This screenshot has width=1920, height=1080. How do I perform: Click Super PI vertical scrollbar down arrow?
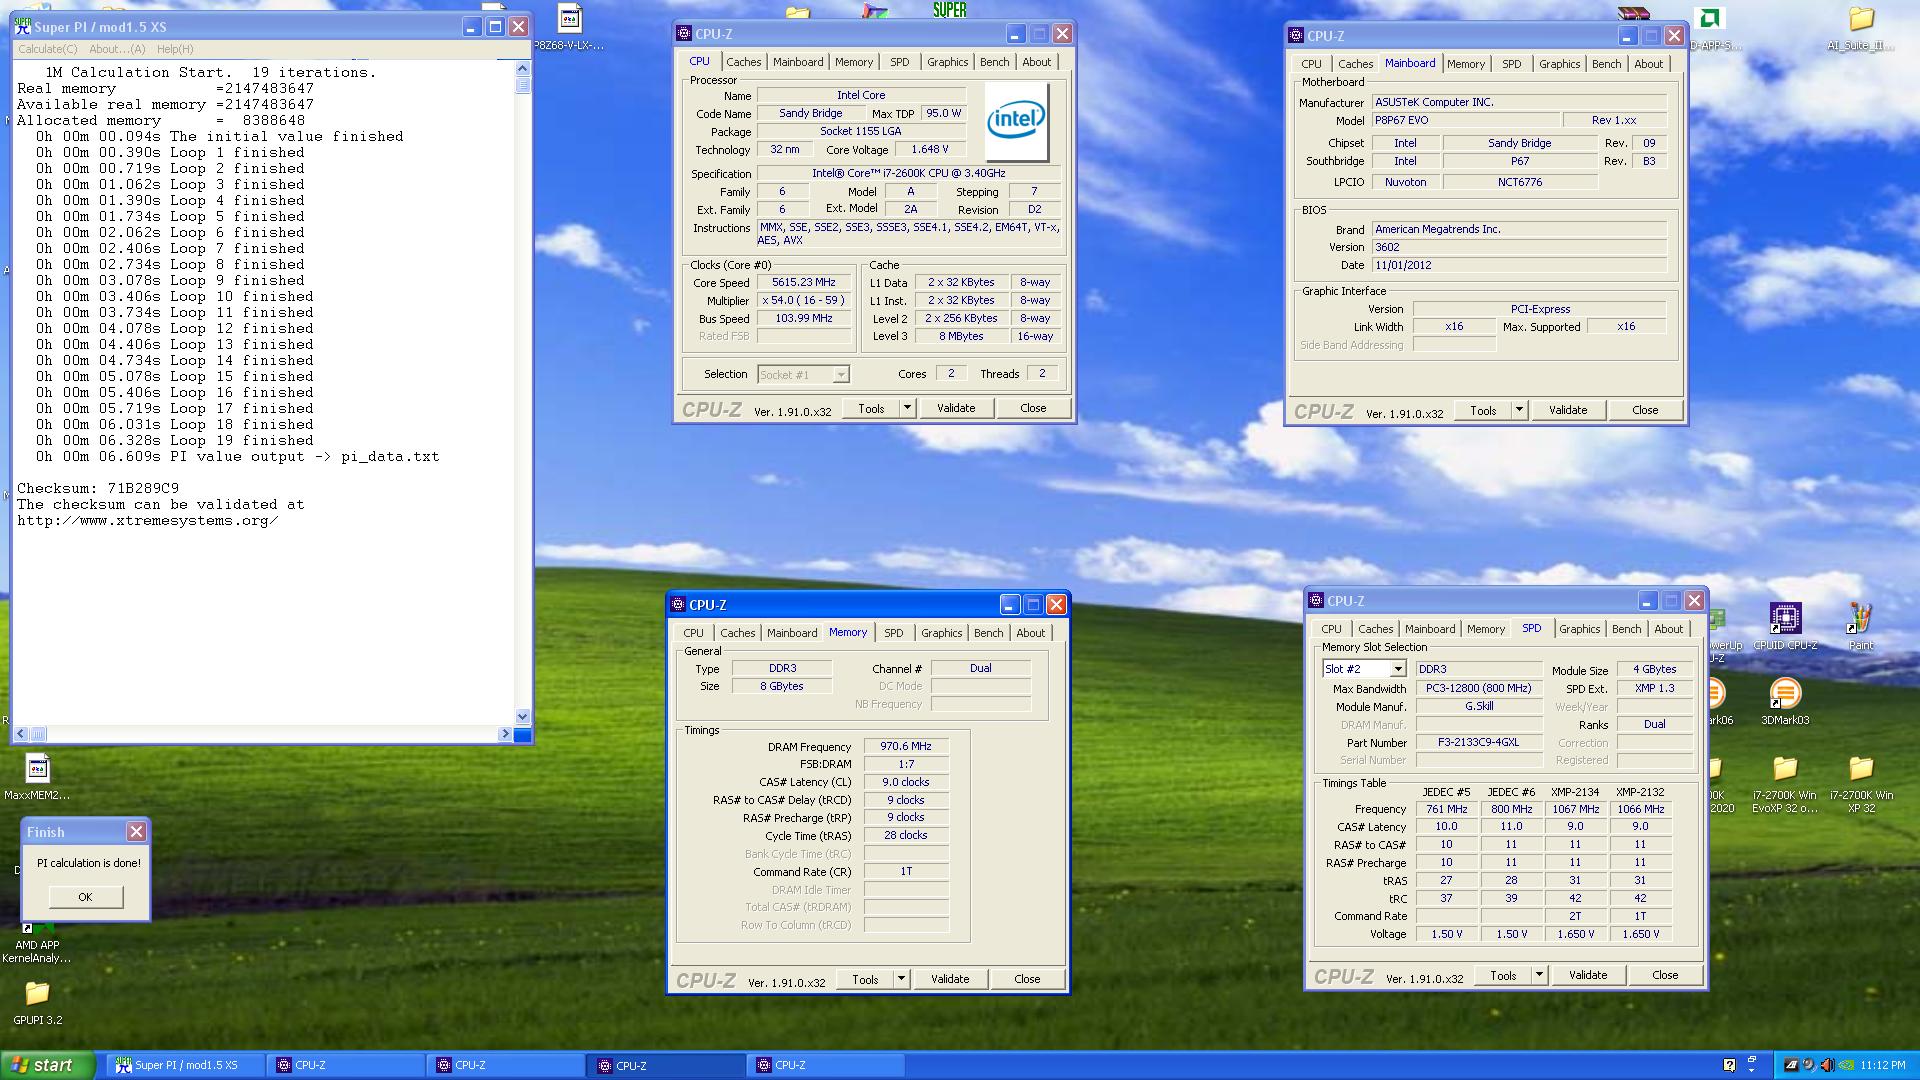(x=522, y=716)
